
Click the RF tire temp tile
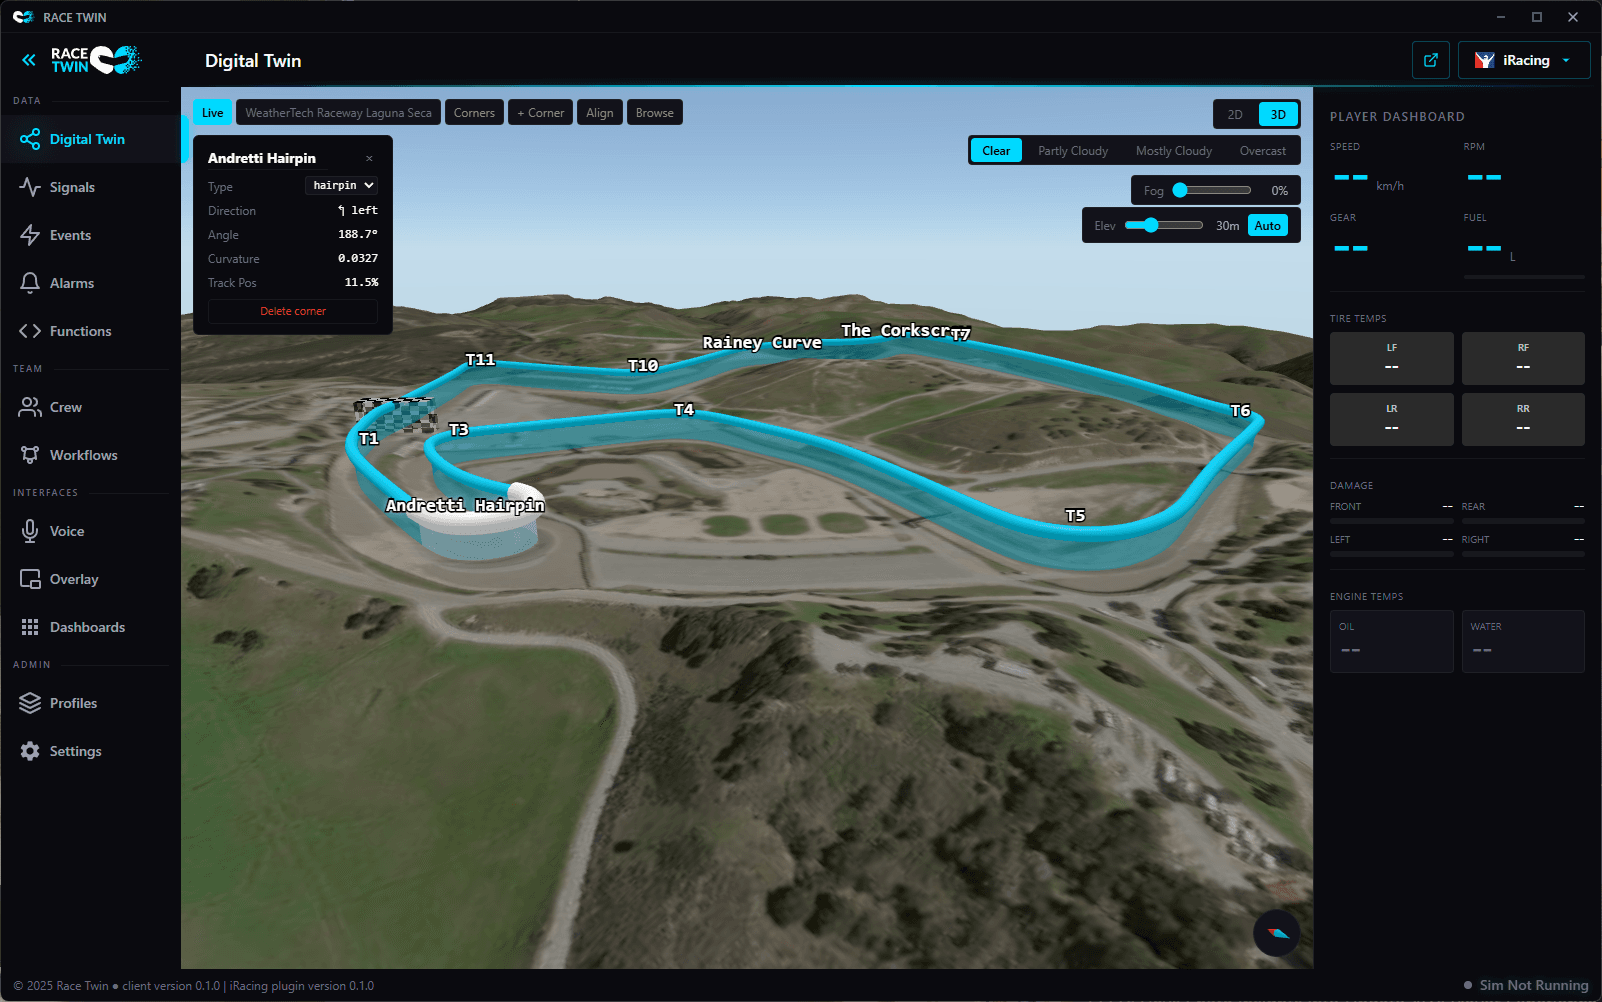point(1523,358)
